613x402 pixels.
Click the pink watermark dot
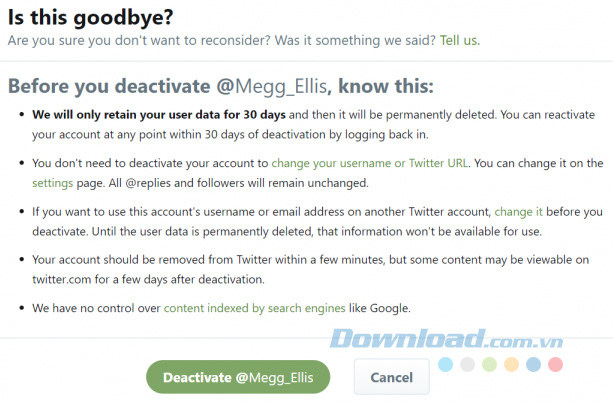[555, 364]
